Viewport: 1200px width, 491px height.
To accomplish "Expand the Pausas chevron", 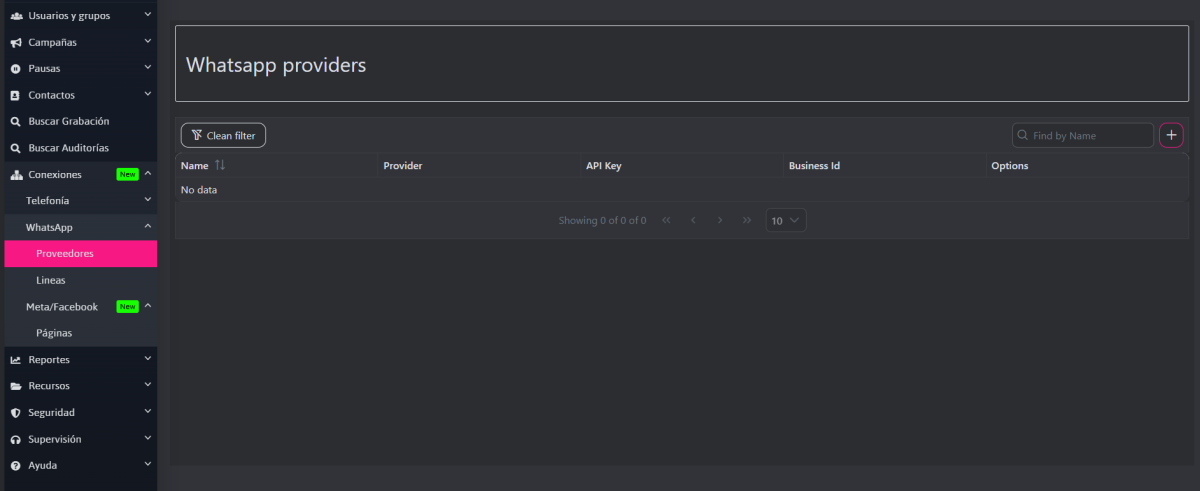I will tap(148, 68).
